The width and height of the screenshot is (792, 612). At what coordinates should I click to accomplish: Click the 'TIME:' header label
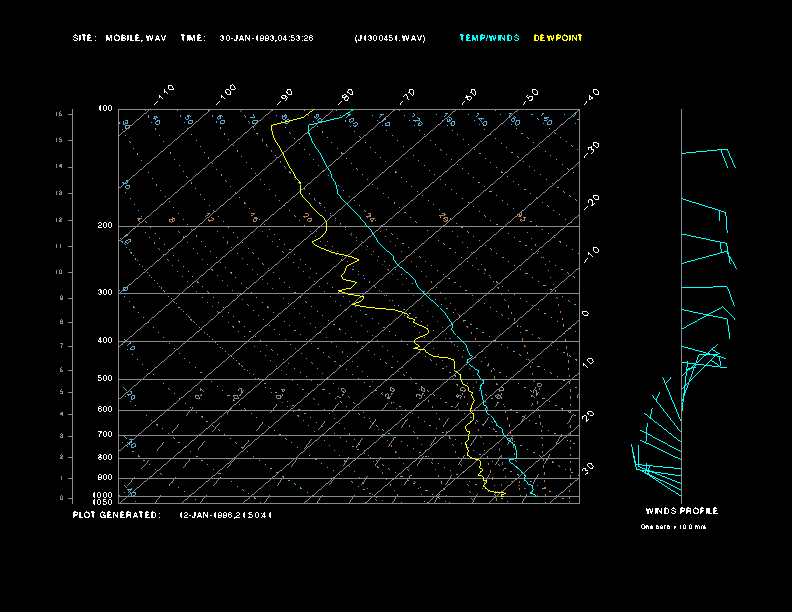click(192, 38)
